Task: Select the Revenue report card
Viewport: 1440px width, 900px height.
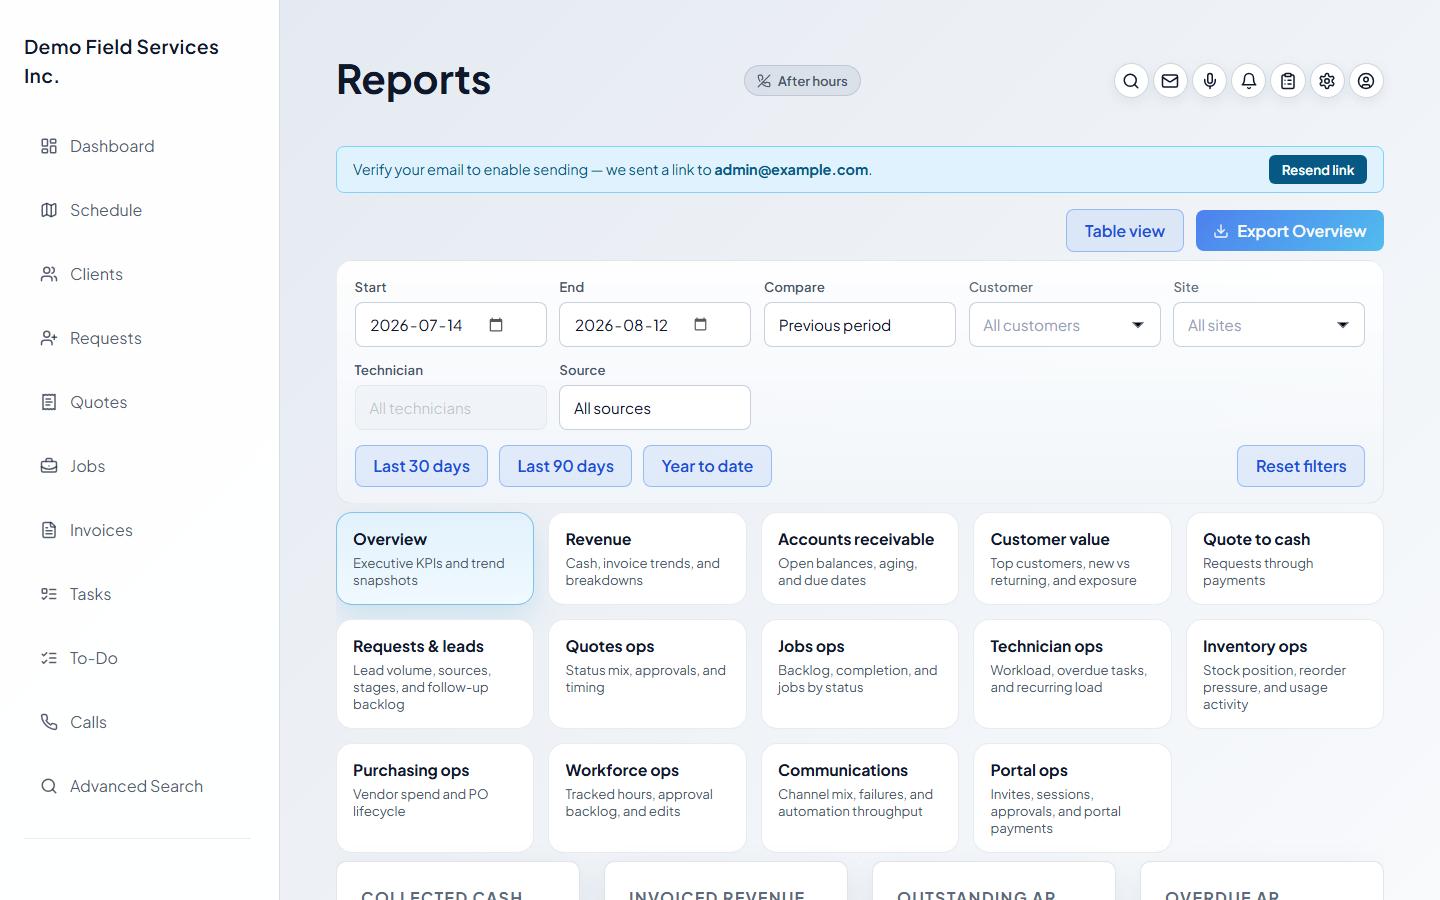Action: (x=647, y=558)
